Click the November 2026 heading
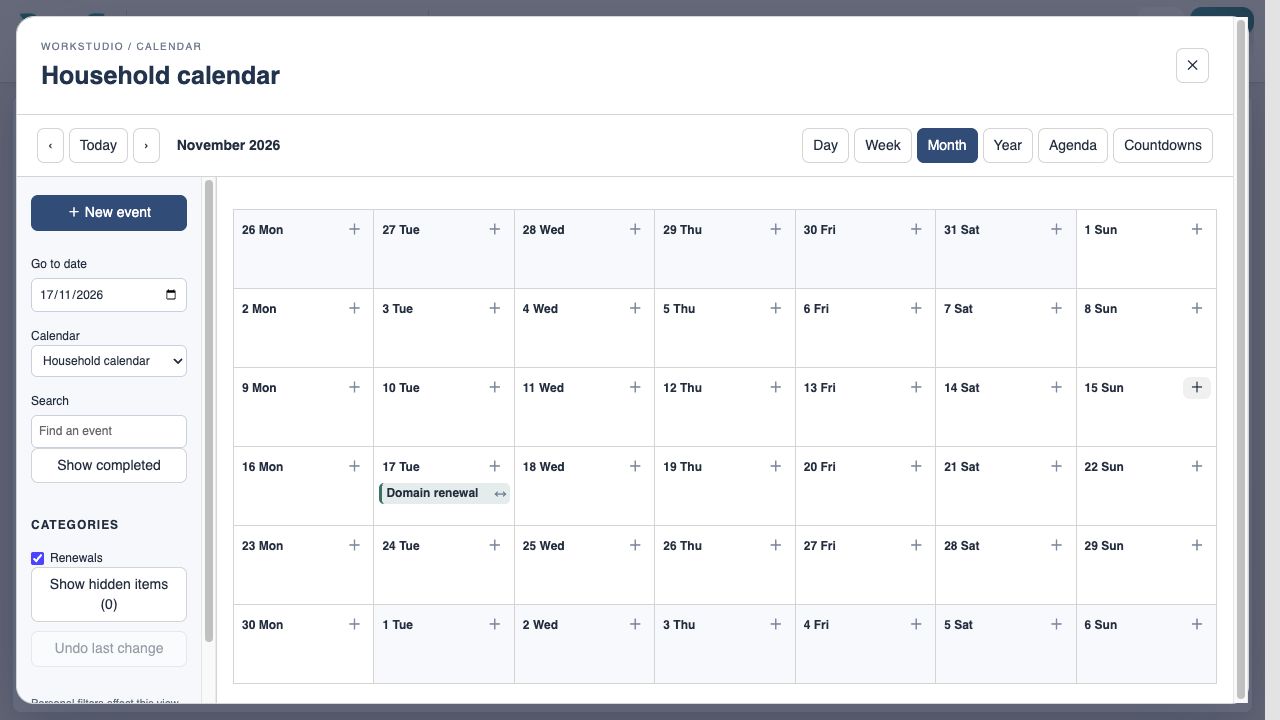This screenshot has width=1280, height=720. pos(228,145)
